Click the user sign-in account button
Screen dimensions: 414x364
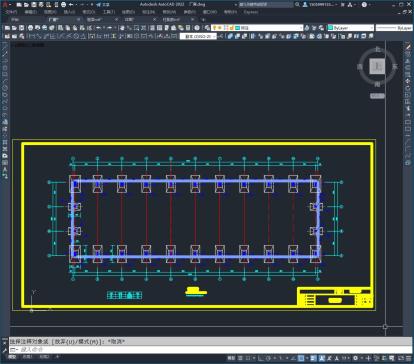(320, 5)
